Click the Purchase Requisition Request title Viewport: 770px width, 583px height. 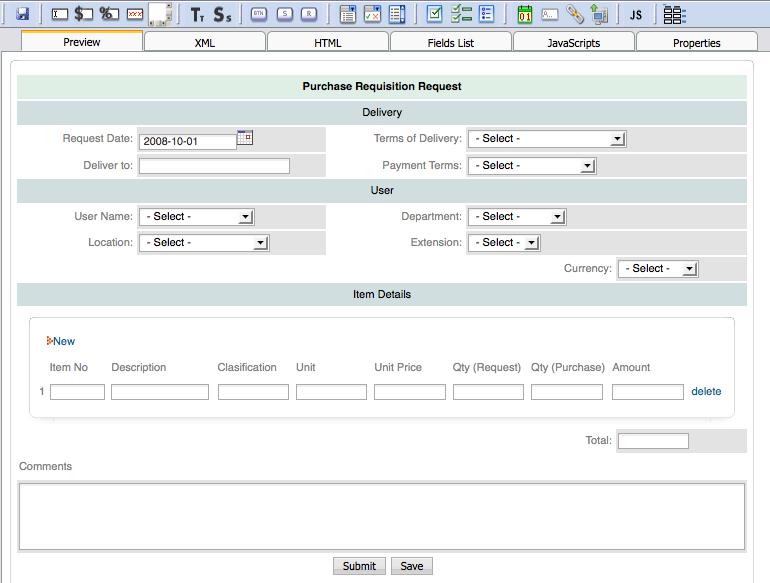pyautogui.click(x=382, y=86)
